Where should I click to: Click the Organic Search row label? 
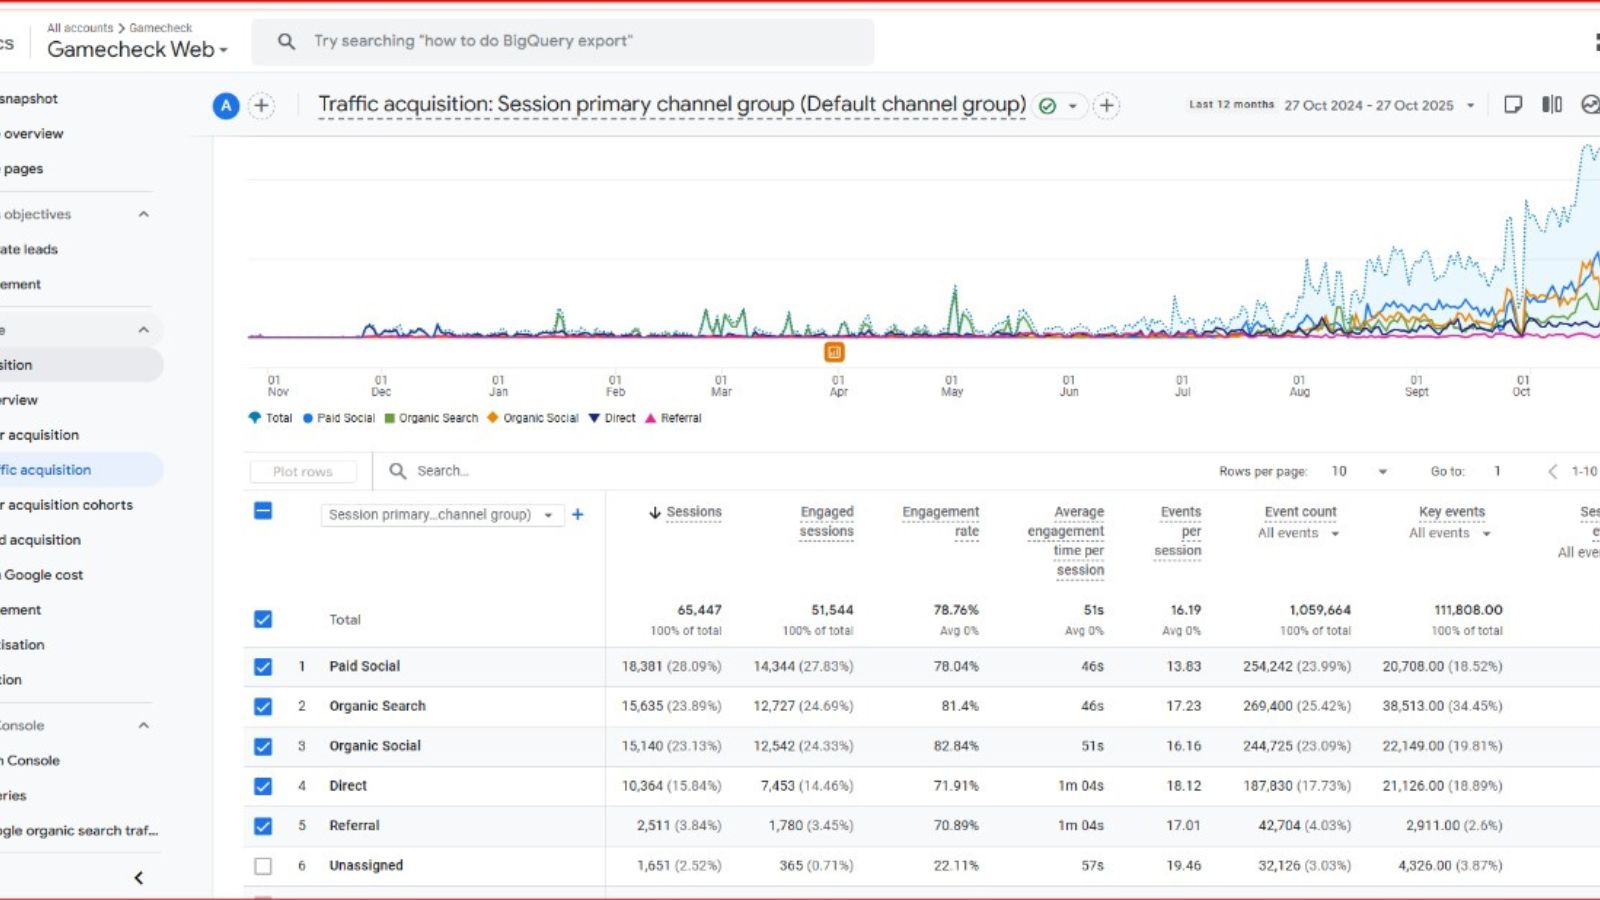click(378, 706)
